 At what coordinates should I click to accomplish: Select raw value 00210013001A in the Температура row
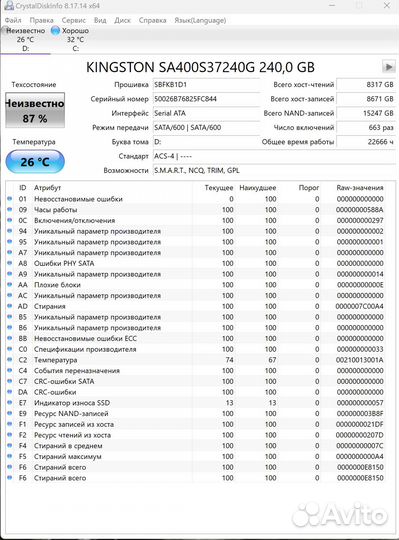(x=359, y=360)
